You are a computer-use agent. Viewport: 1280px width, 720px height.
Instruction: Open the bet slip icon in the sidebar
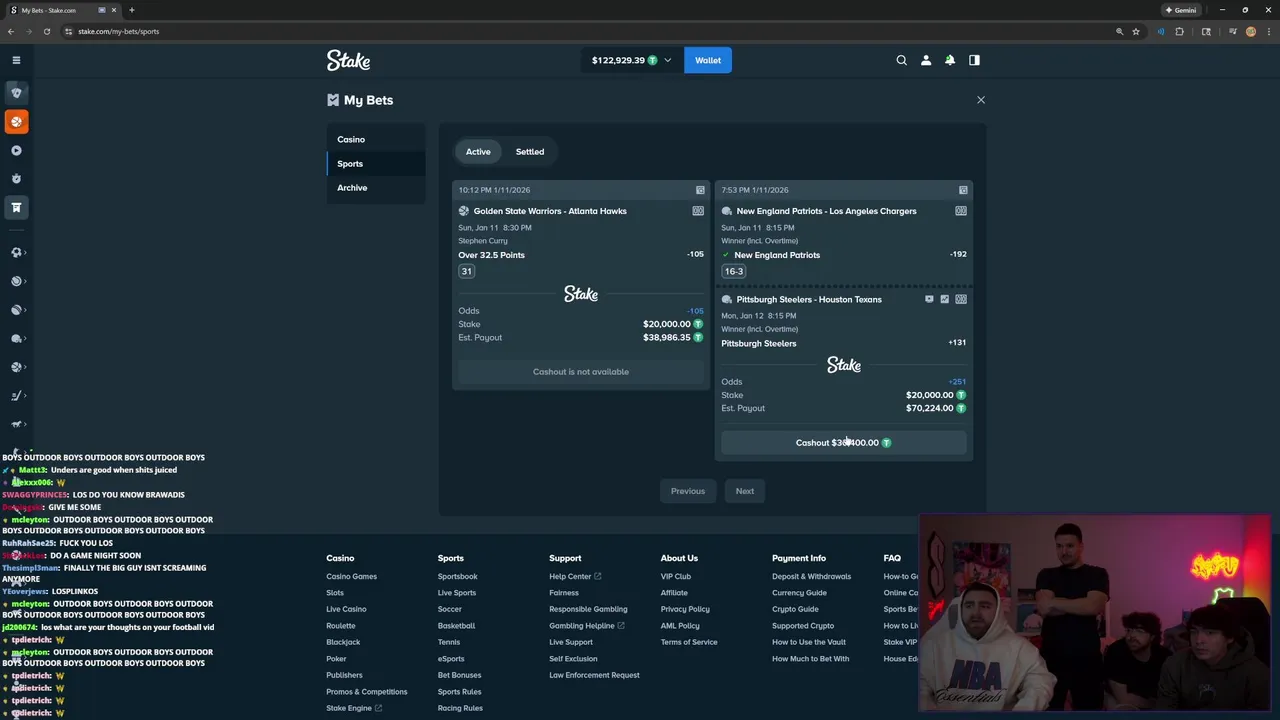[x=16, y=207]
